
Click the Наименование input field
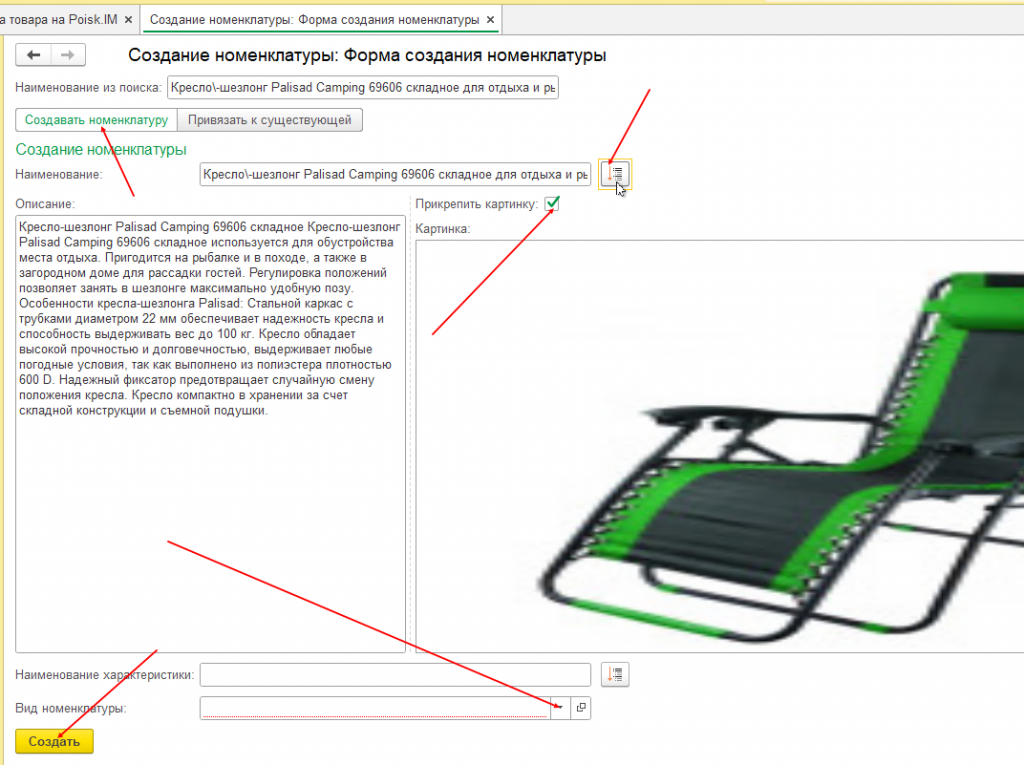click(395, 174)
